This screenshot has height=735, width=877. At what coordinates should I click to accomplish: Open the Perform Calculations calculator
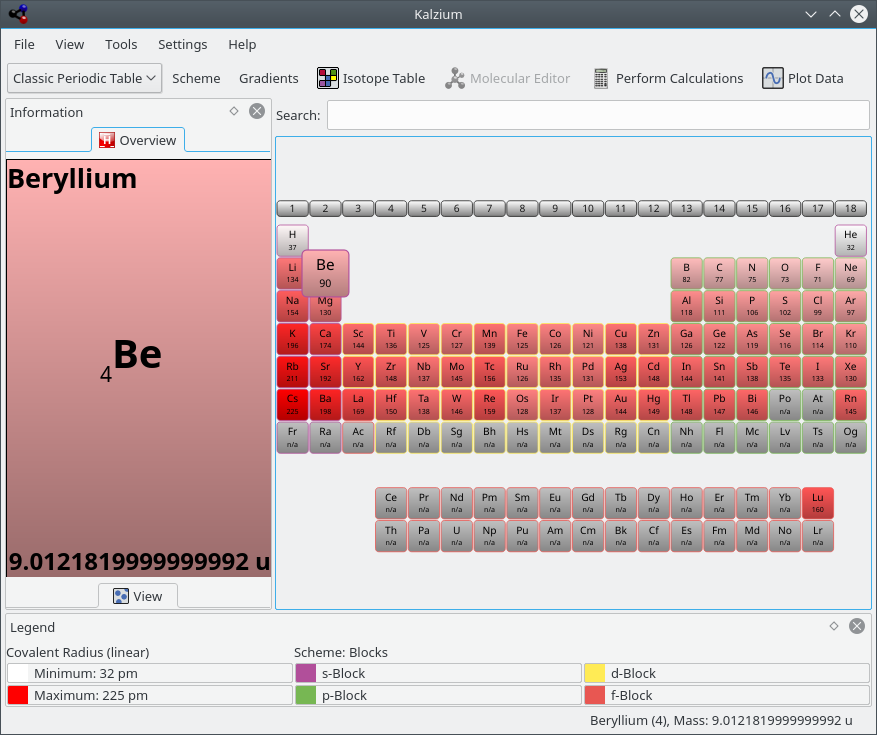click(668, 78)
